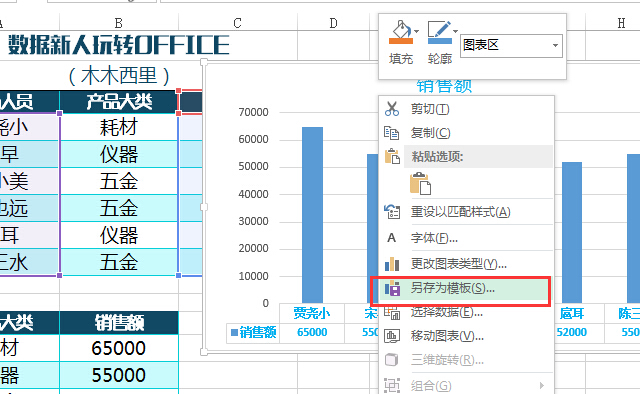The image size is (640, 394).
Task: Choose 复制(C) from context menu
Action: 431,133
